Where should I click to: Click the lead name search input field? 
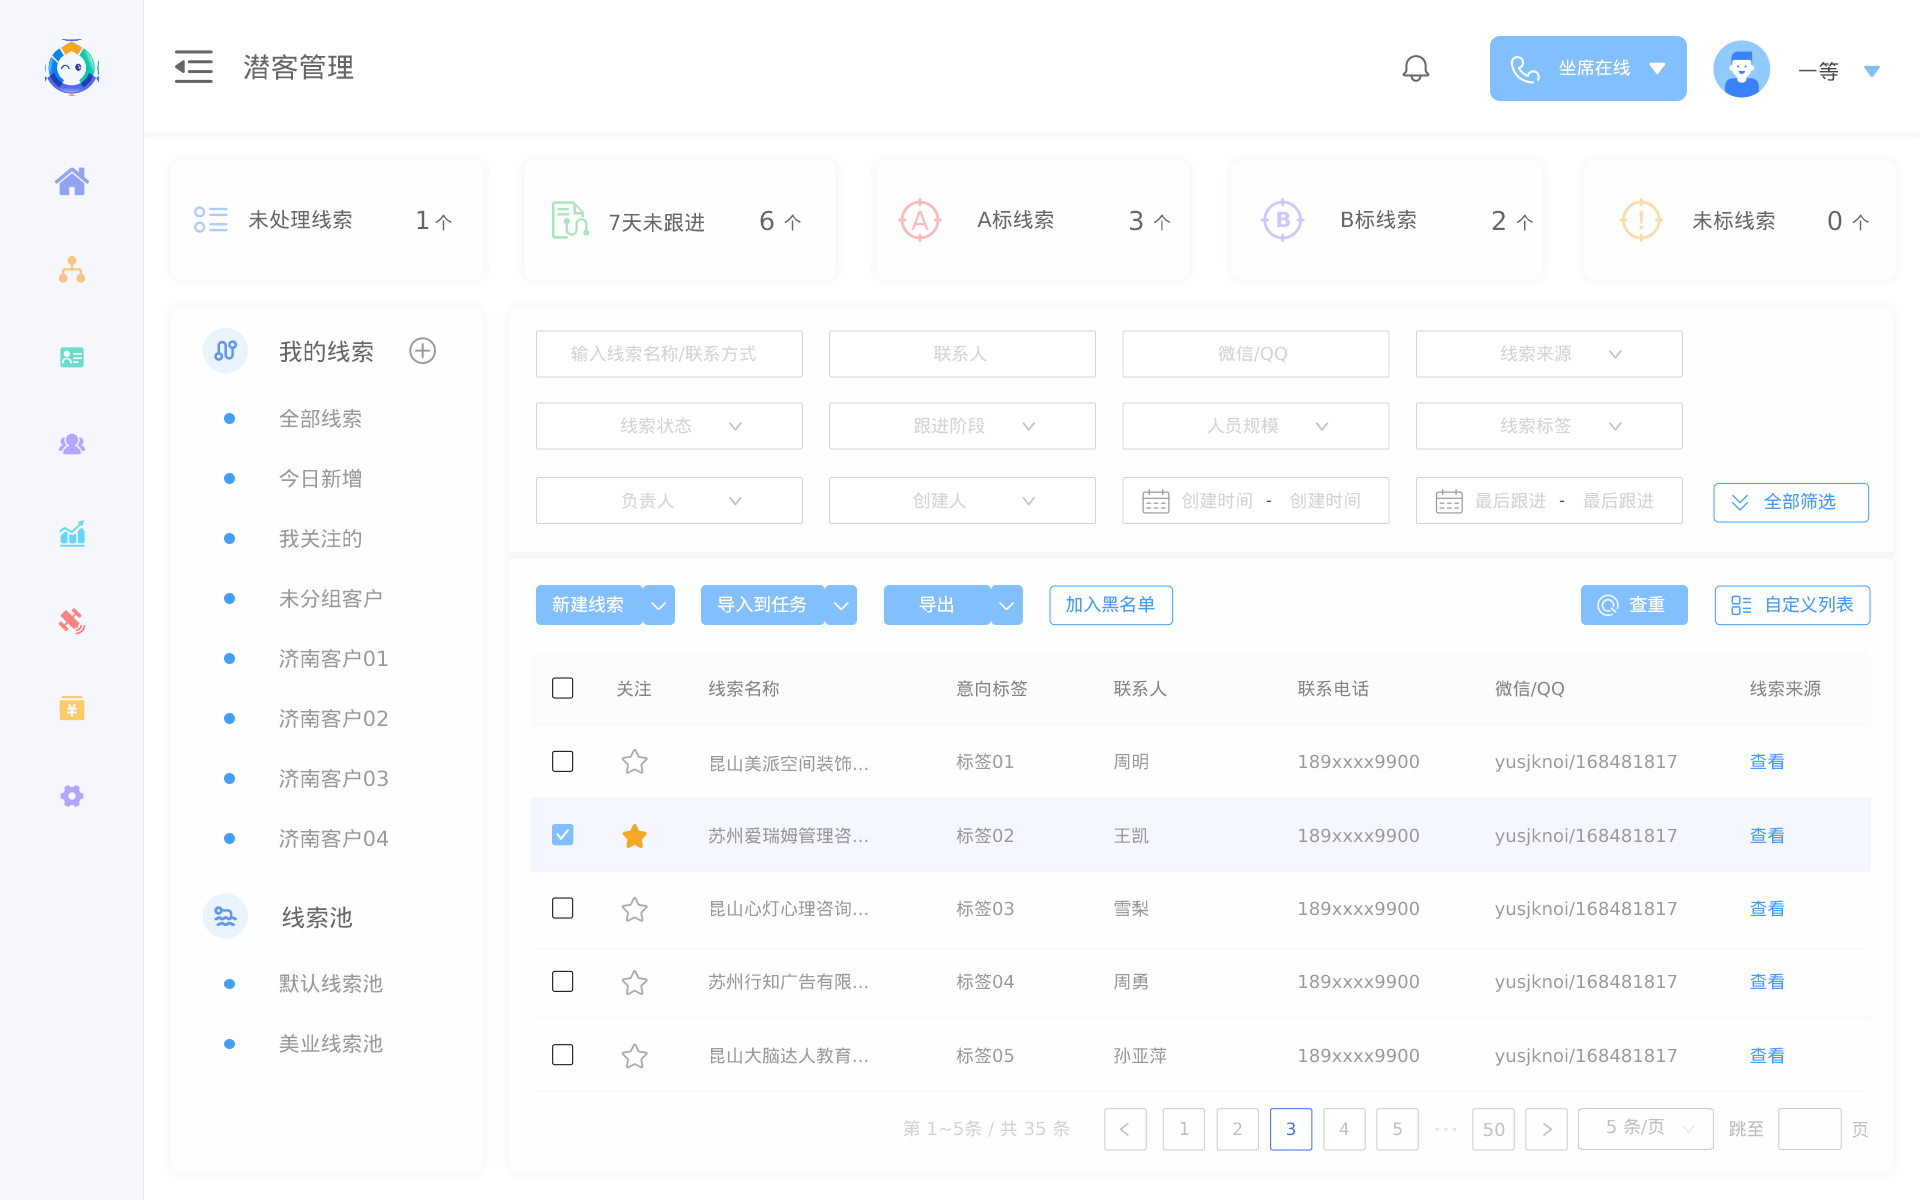[x=669, y=354]
